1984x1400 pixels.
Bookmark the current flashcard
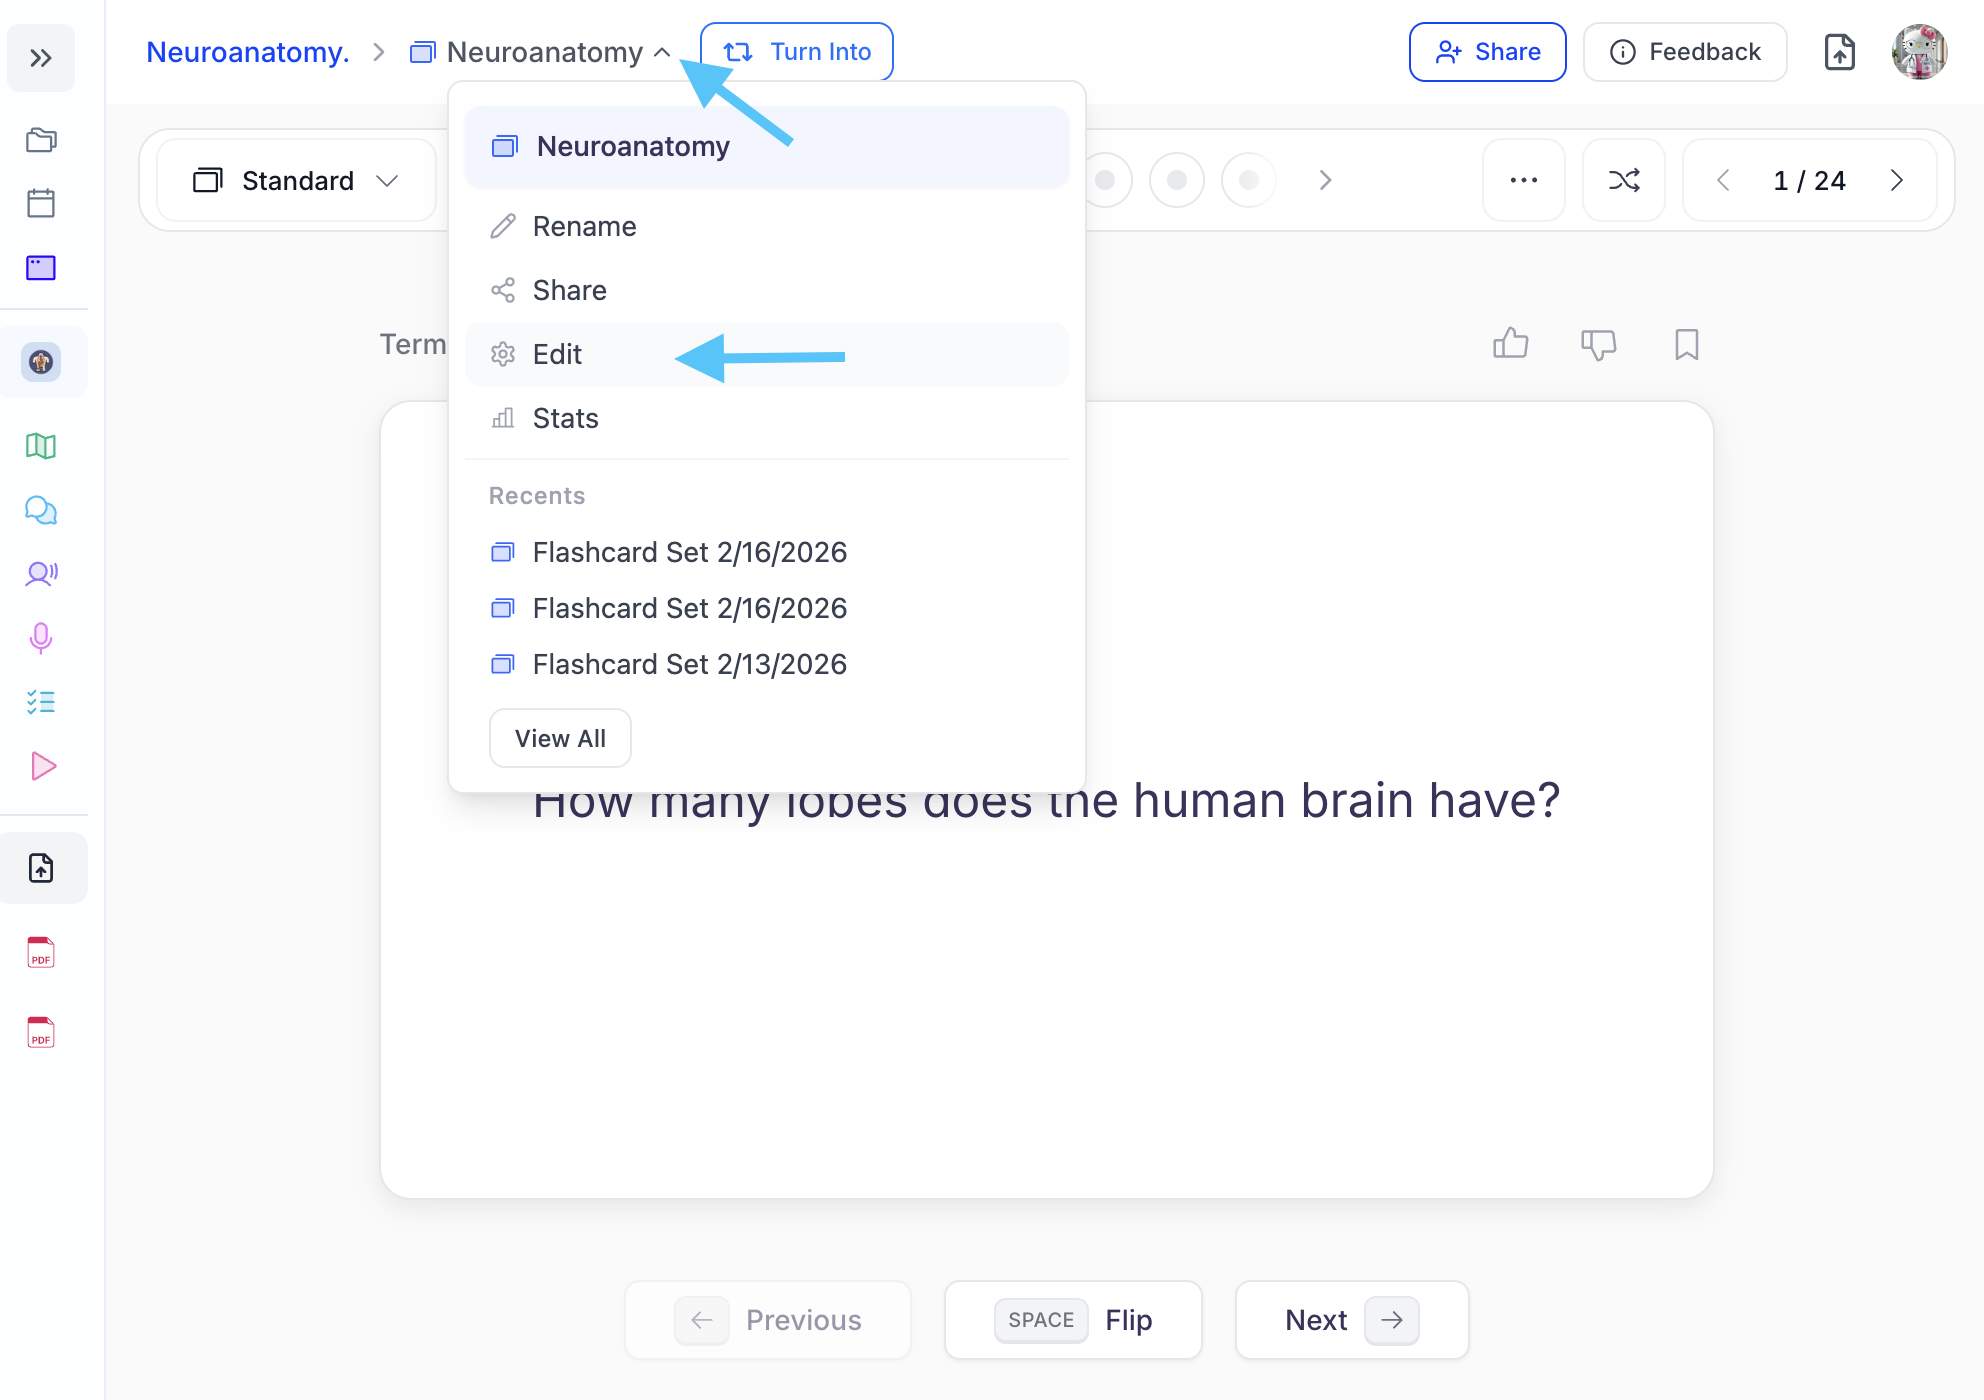tap(1686, 344)
